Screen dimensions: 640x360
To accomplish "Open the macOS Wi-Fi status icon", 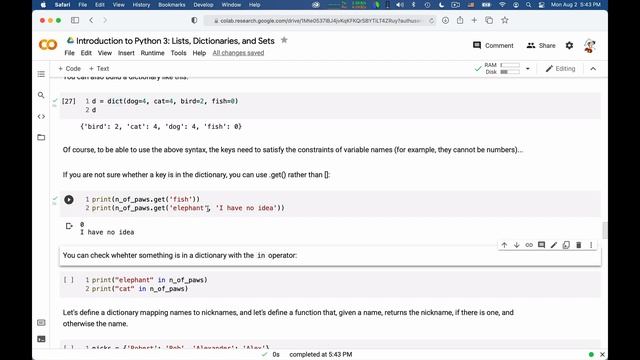I will (x=502, y=5).
